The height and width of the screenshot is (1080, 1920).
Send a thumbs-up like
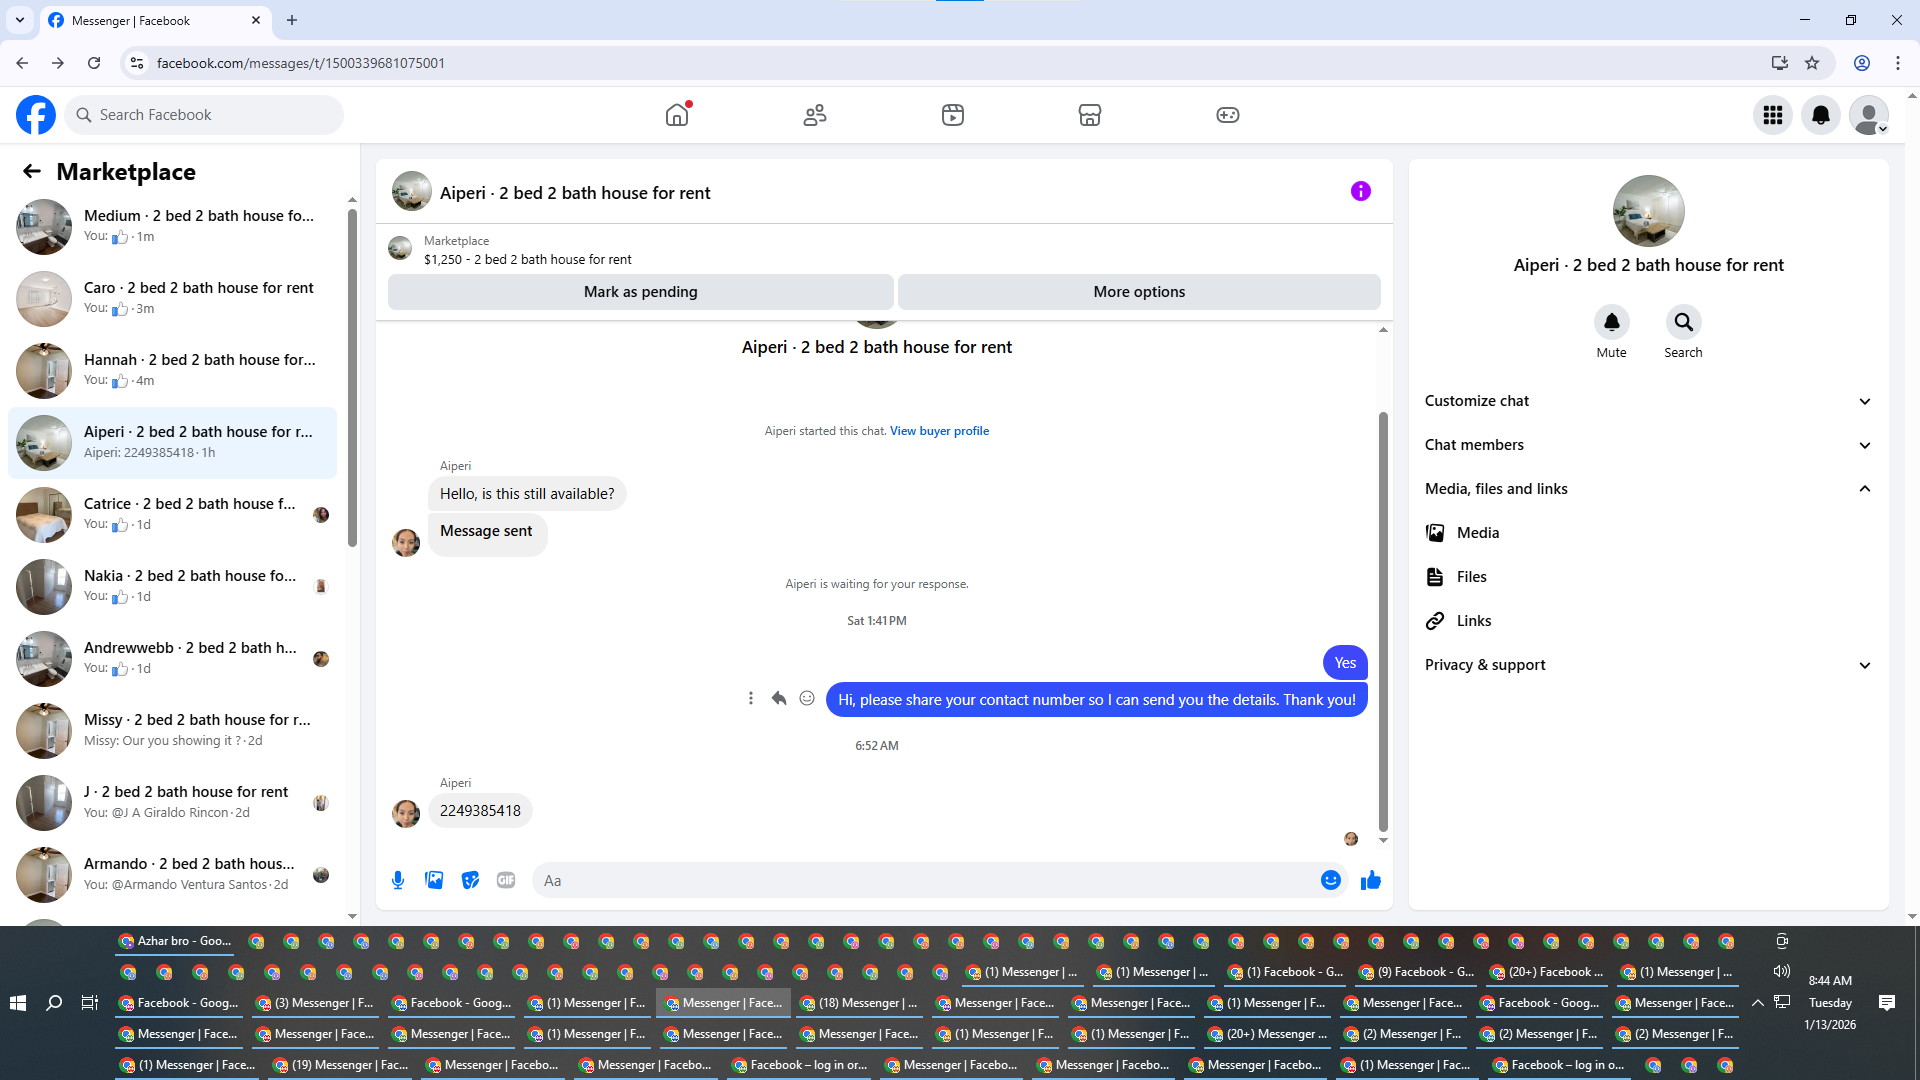tap(1370, 880)
